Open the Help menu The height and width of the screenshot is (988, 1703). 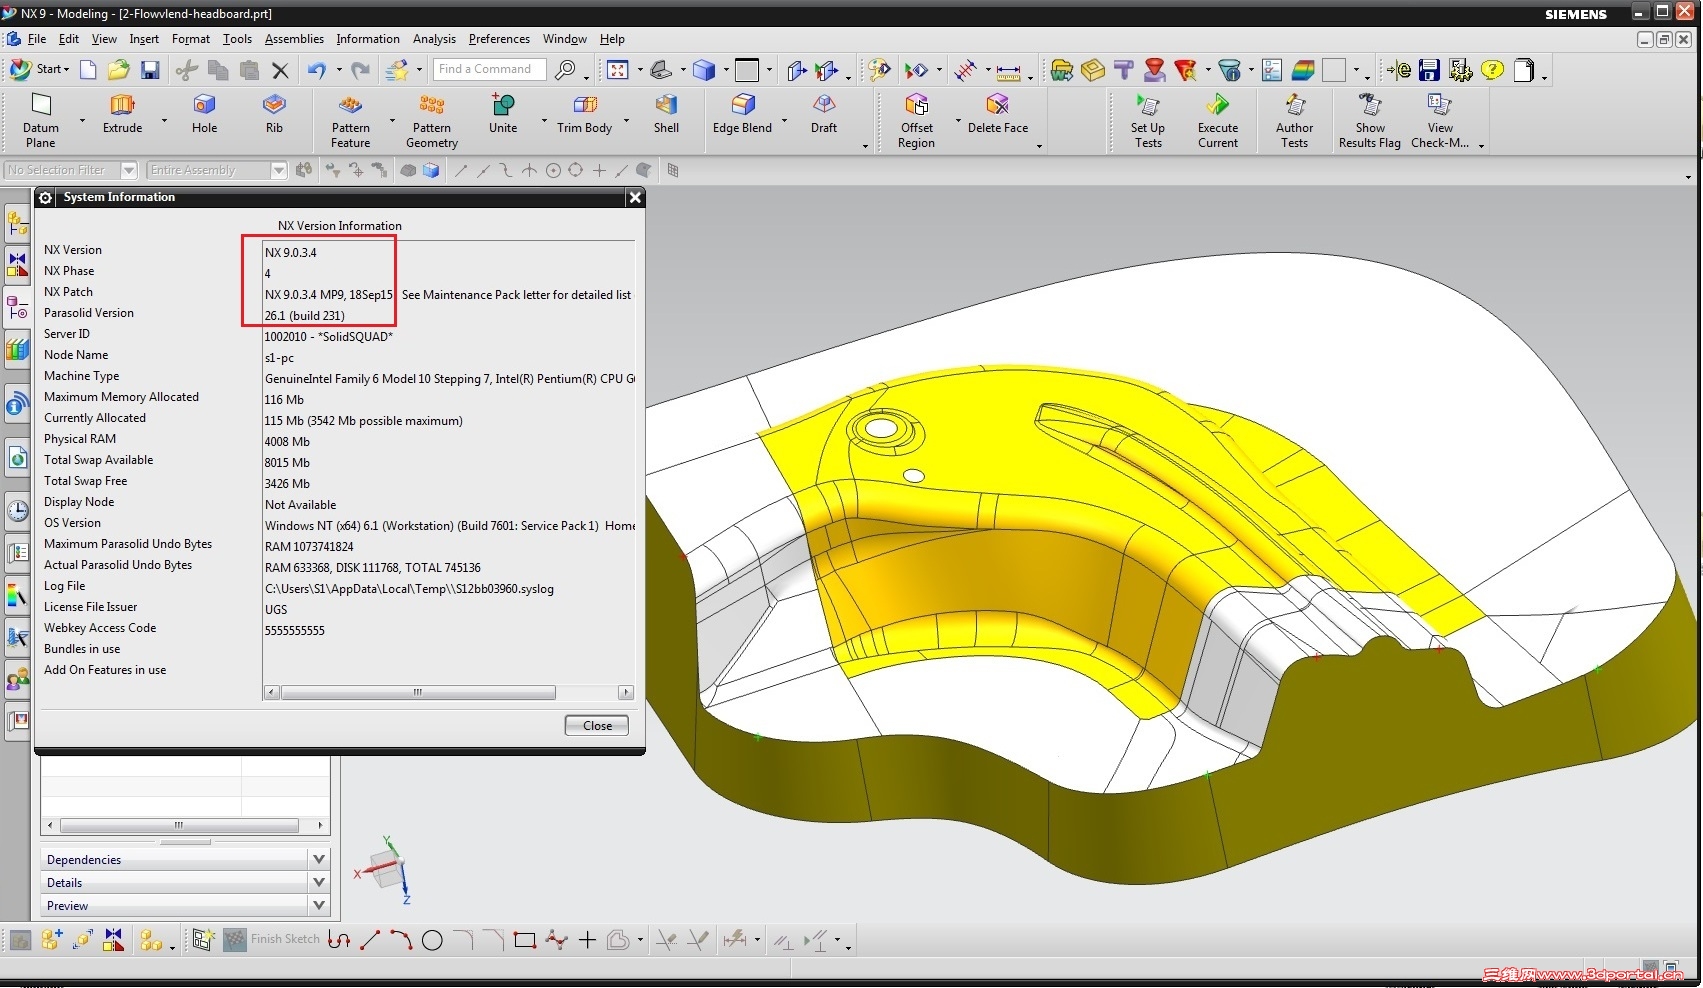(612, 39)
